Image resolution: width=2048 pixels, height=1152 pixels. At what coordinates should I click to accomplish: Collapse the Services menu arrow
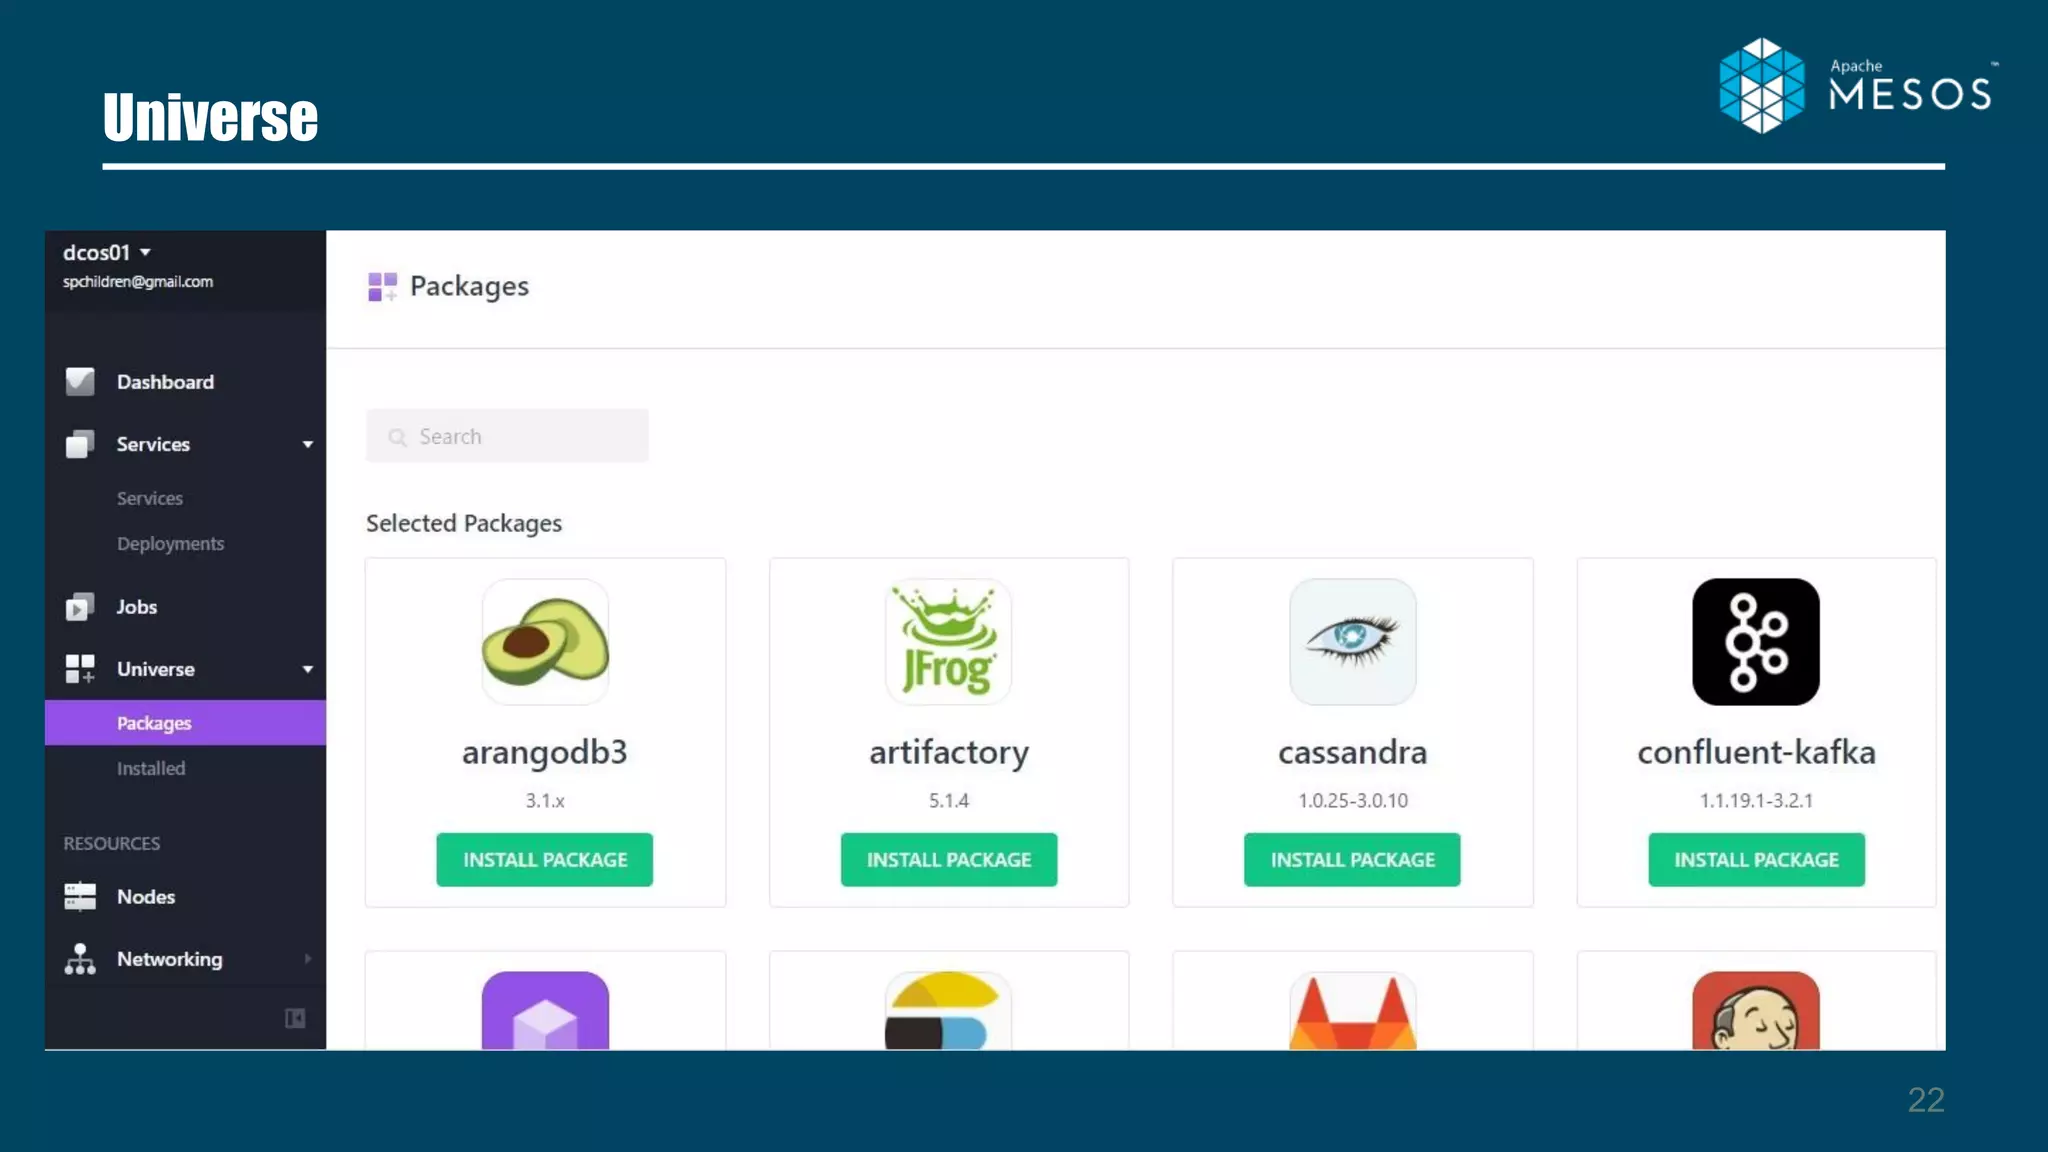[x=308, y=445]
